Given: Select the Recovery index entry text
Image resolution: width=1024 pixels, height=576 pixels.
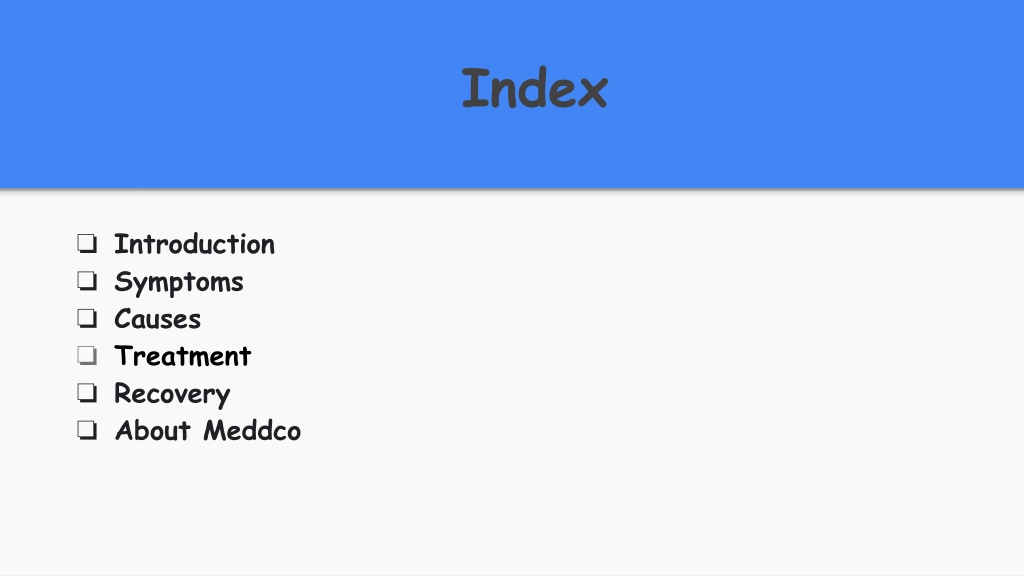Looking at the screenshot, I should click(x=172, y=394).
